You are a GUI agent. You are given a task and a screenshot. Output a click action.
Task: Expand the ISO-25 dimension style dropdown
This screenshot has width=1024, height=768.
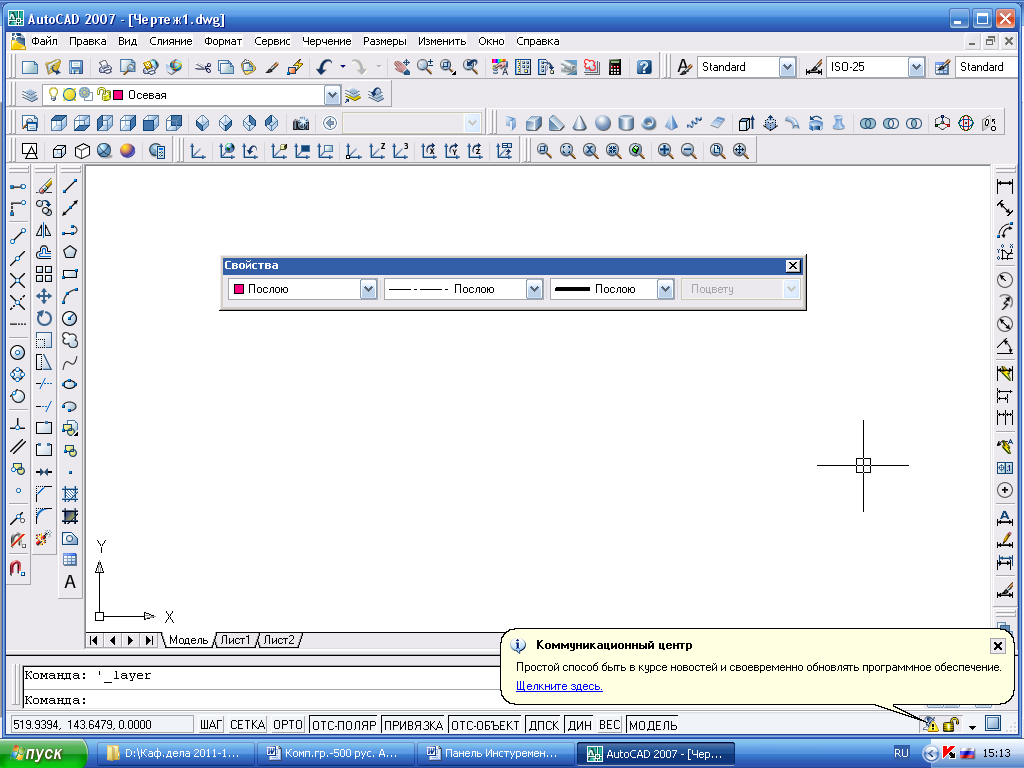pos(916,67)
